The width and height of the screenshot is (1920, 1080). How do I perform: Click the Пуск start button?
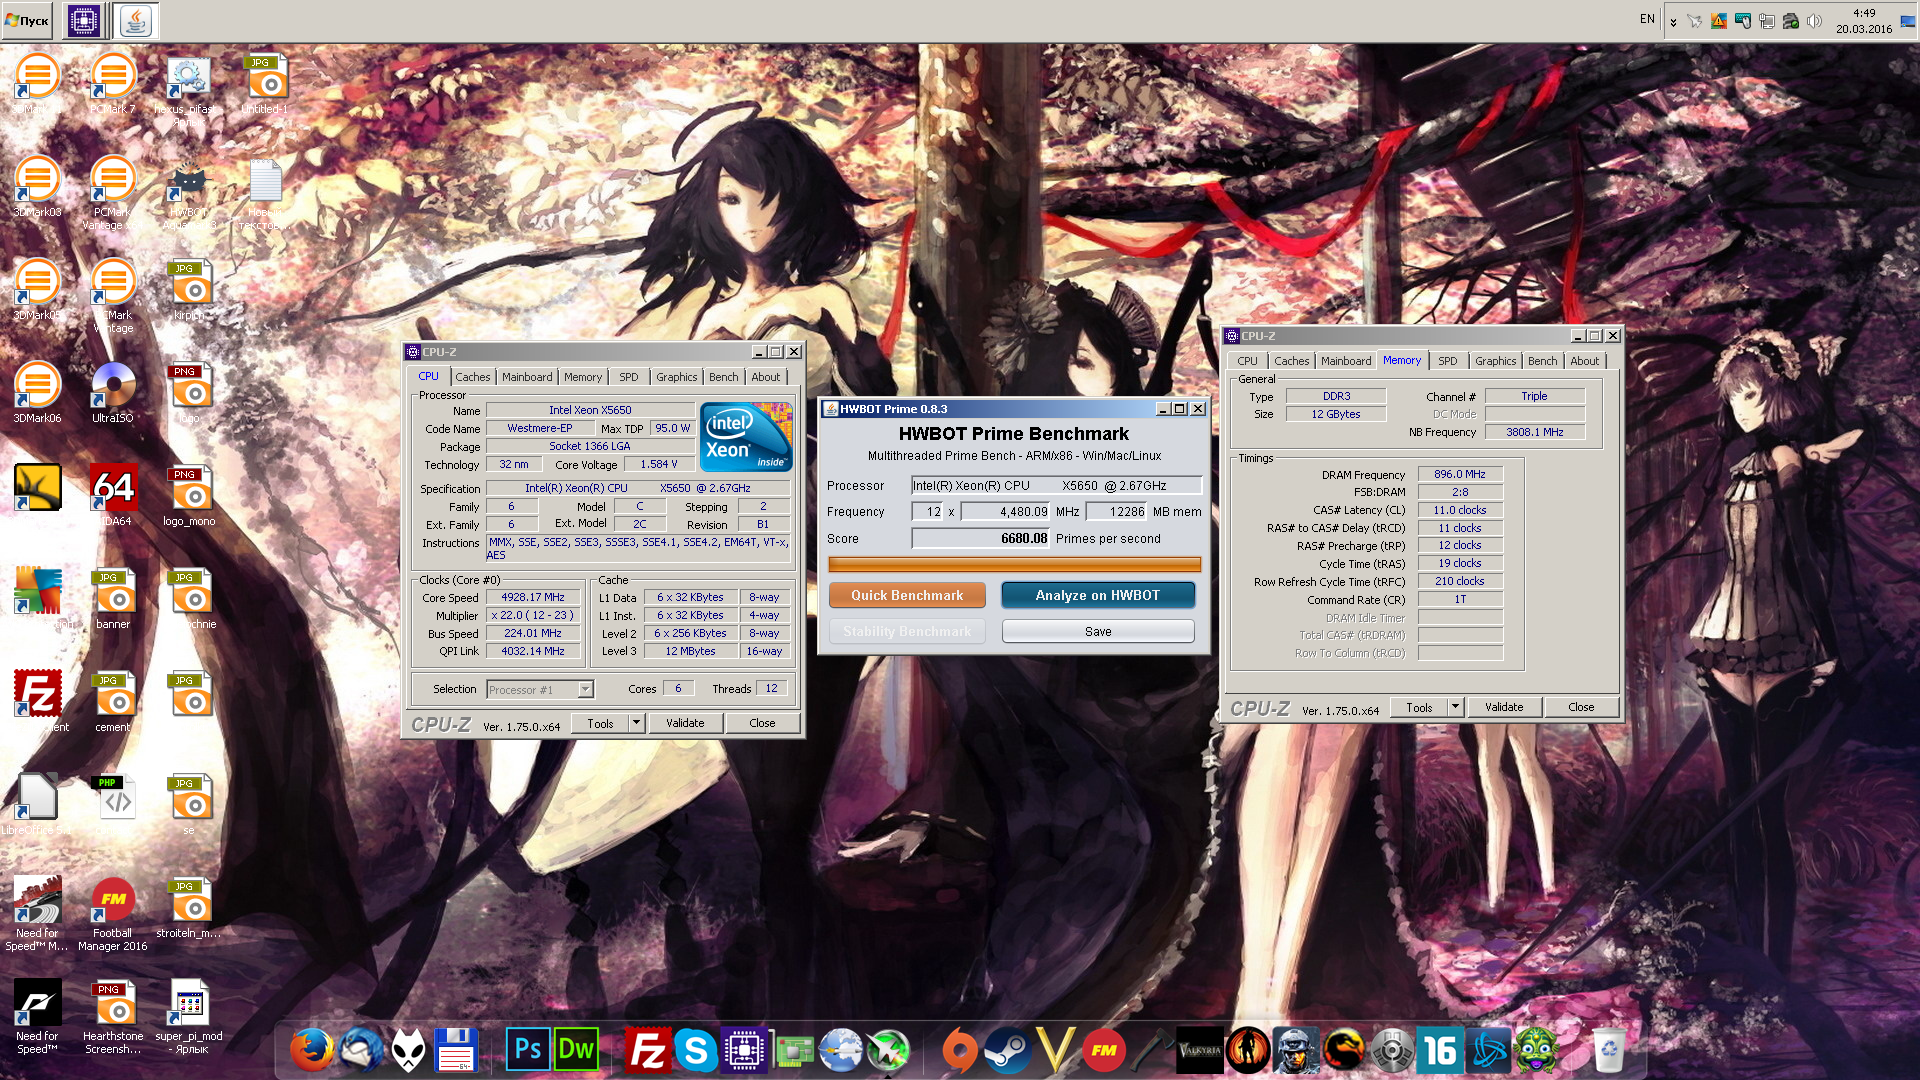click(27, 20)
